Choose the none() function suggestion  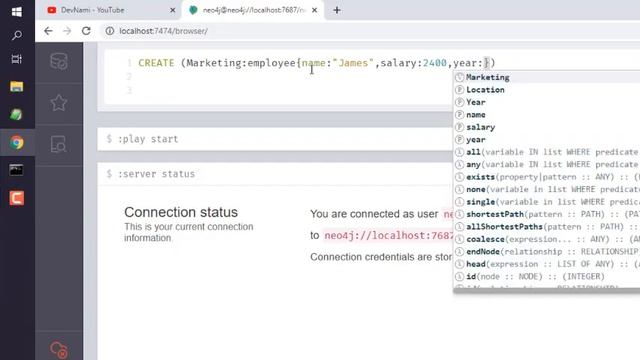547,189
